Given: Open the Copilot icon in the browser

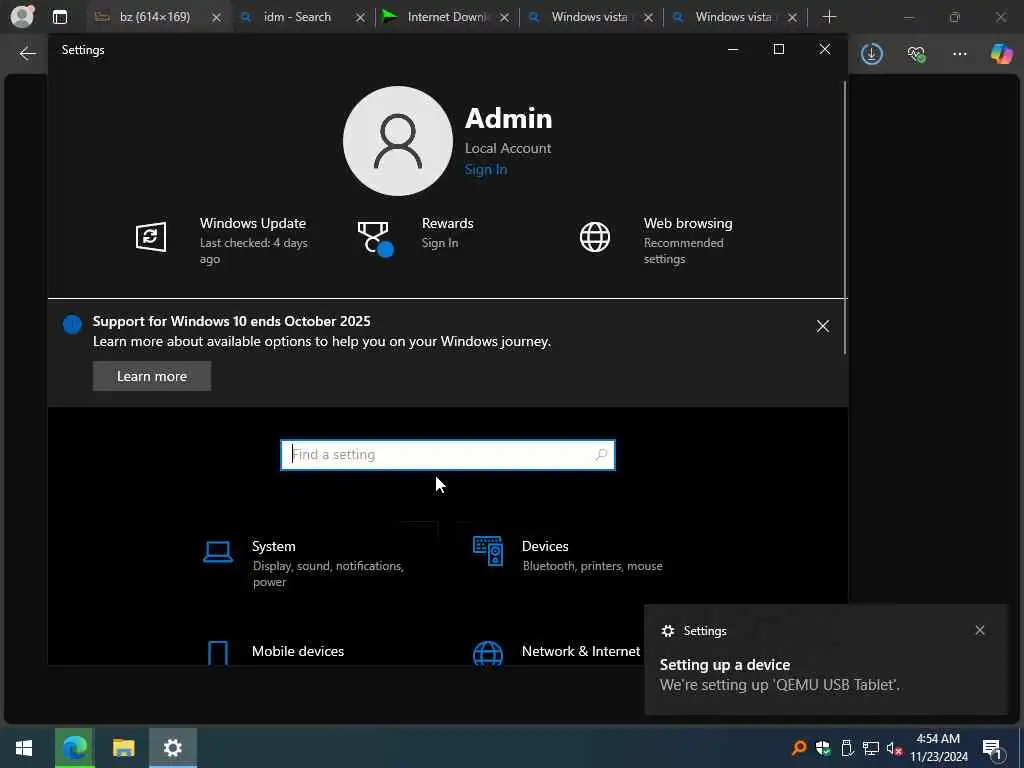Looking at the screenshot, I should [1001, 54].
